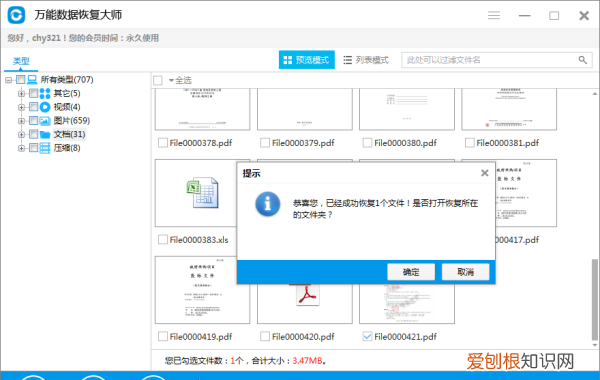Select 图片(659) tree label

coord(72,121)
